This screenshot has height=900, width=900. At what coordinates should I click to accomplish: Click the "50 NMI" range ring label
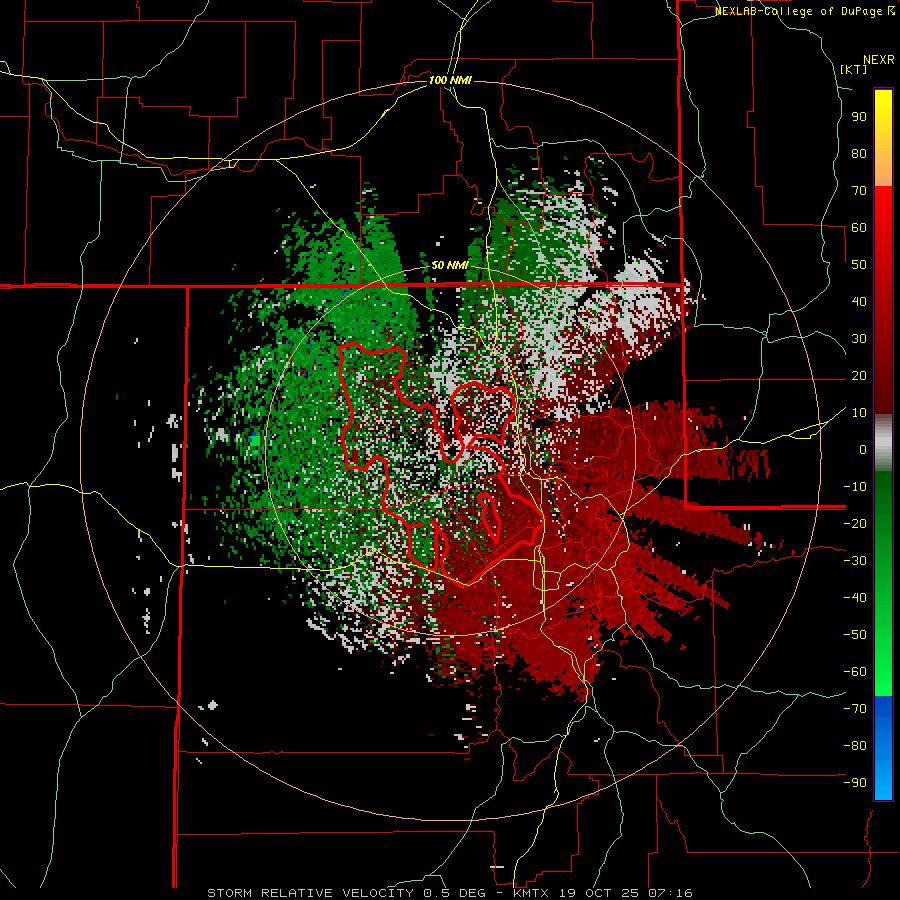[x=450, y=265]
